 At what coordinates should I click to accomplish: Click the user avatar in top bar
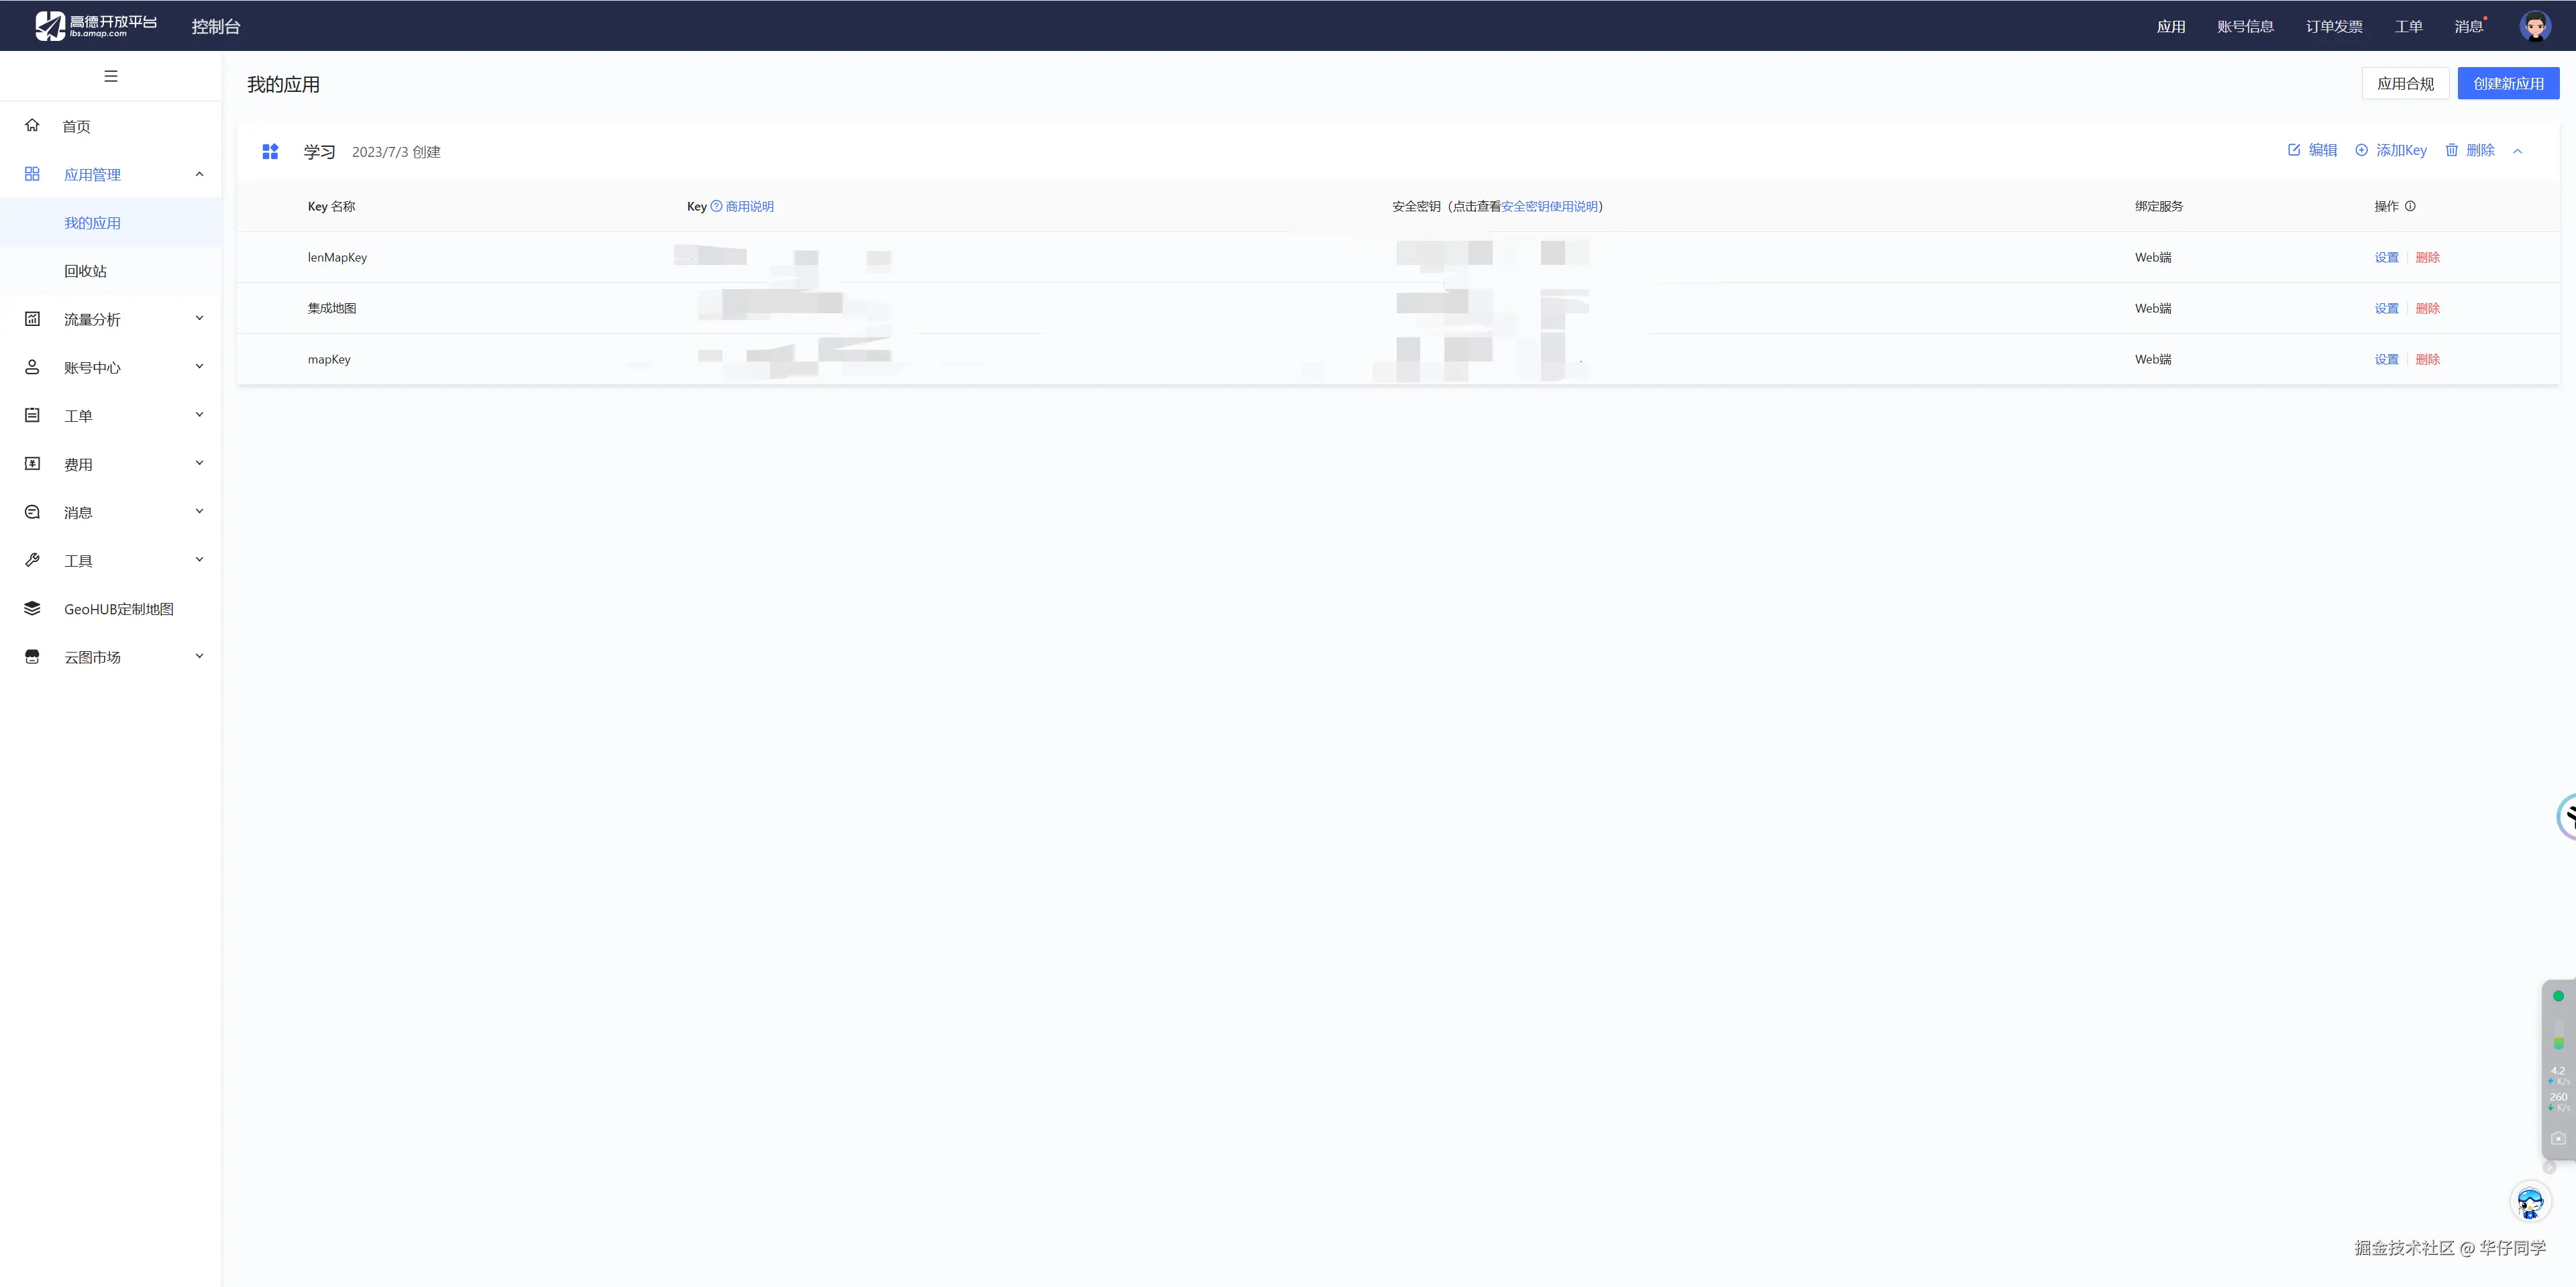2534,26
